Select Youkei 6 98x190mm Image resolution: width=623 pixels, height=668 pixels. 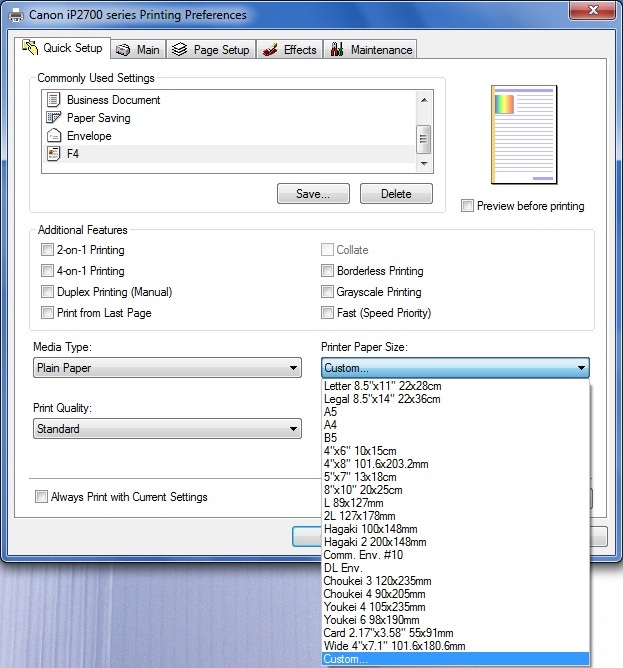point(455,620)
